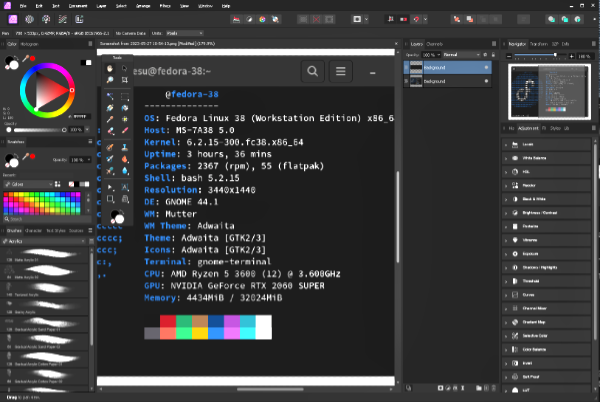Zoom out using Navigator minus button
The image size is (600, 402).
click(x=509, y=56)
